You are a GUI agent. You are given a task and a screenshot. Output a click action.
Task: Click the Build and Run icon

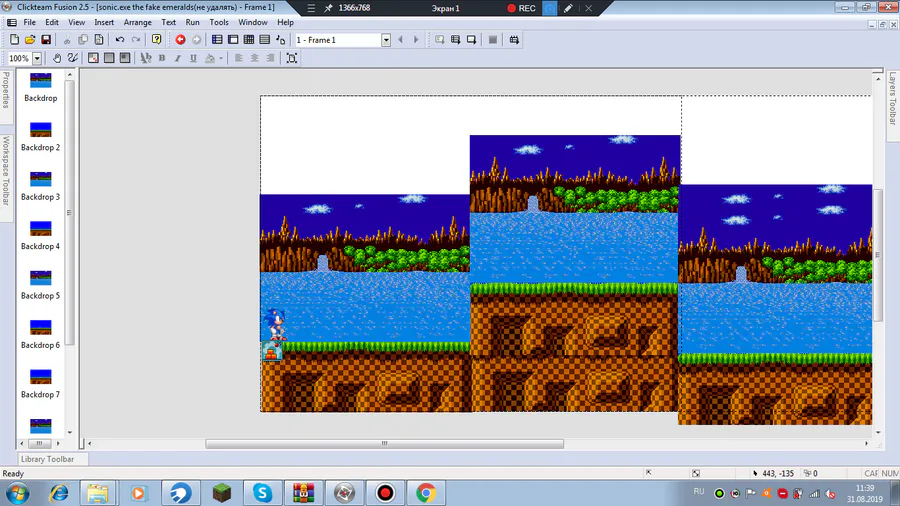[x=514, y=40]
